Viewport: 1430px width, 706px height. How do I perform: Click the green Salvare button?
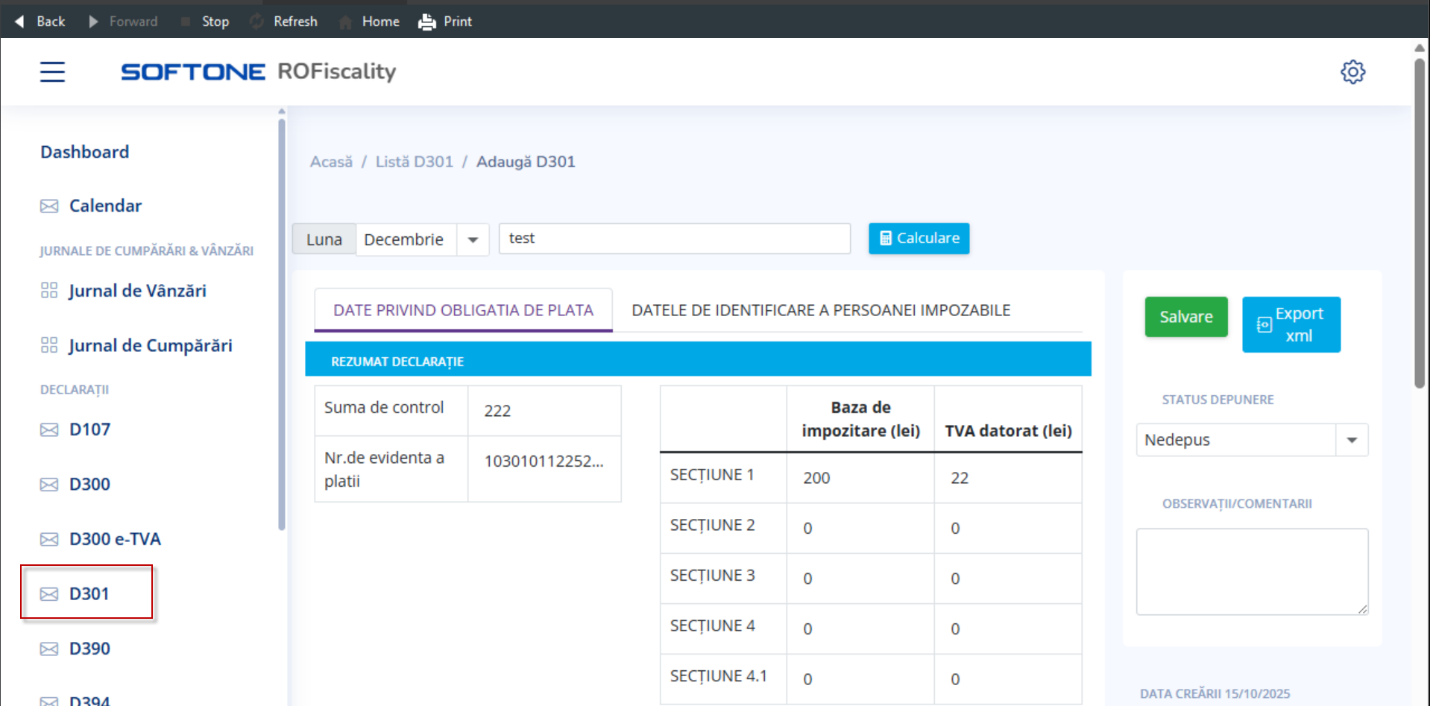(1185, 317)
